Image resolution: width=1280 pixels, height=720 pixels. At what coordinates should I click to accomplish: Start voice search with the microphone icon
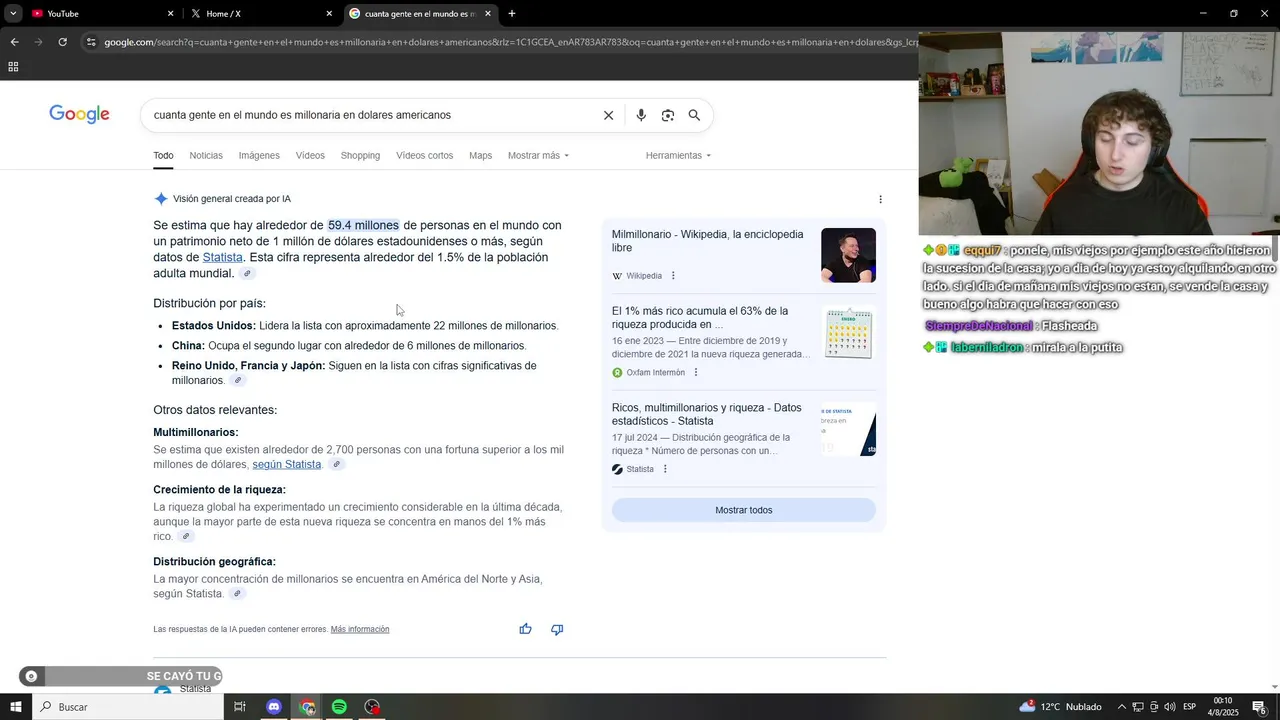point(641,115)
